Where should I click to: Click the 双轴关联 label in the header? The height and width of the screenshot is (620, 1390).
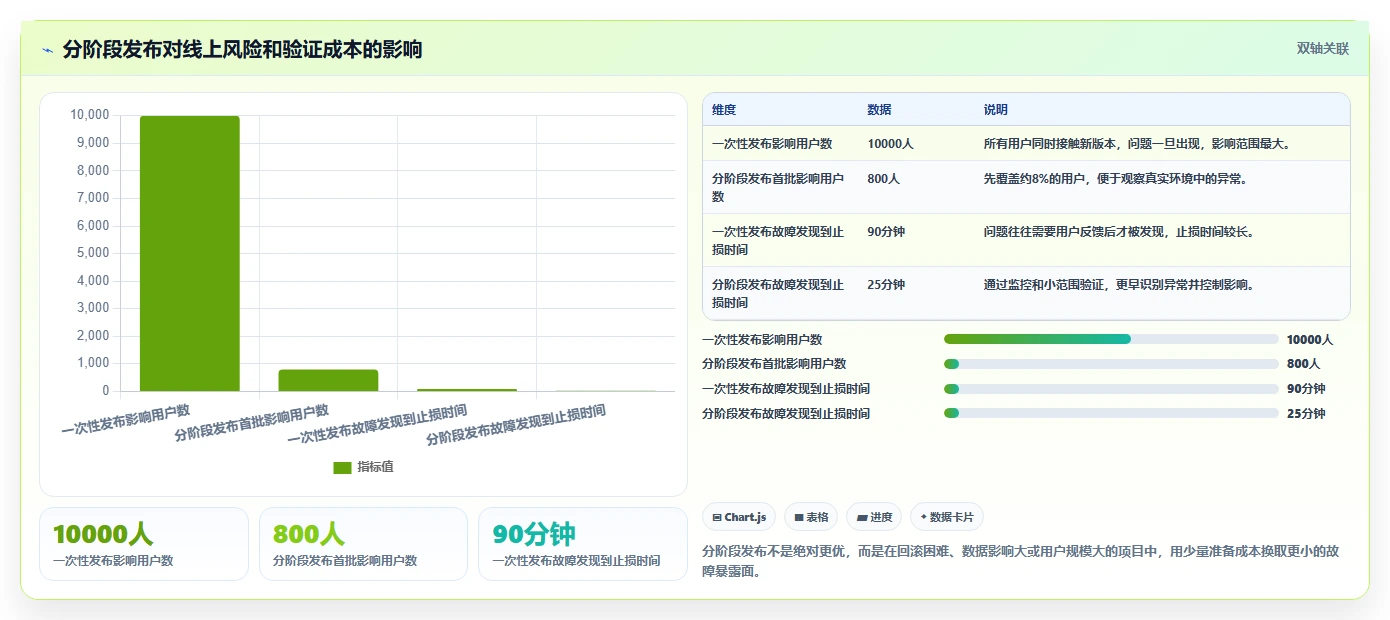(1323, 49)
